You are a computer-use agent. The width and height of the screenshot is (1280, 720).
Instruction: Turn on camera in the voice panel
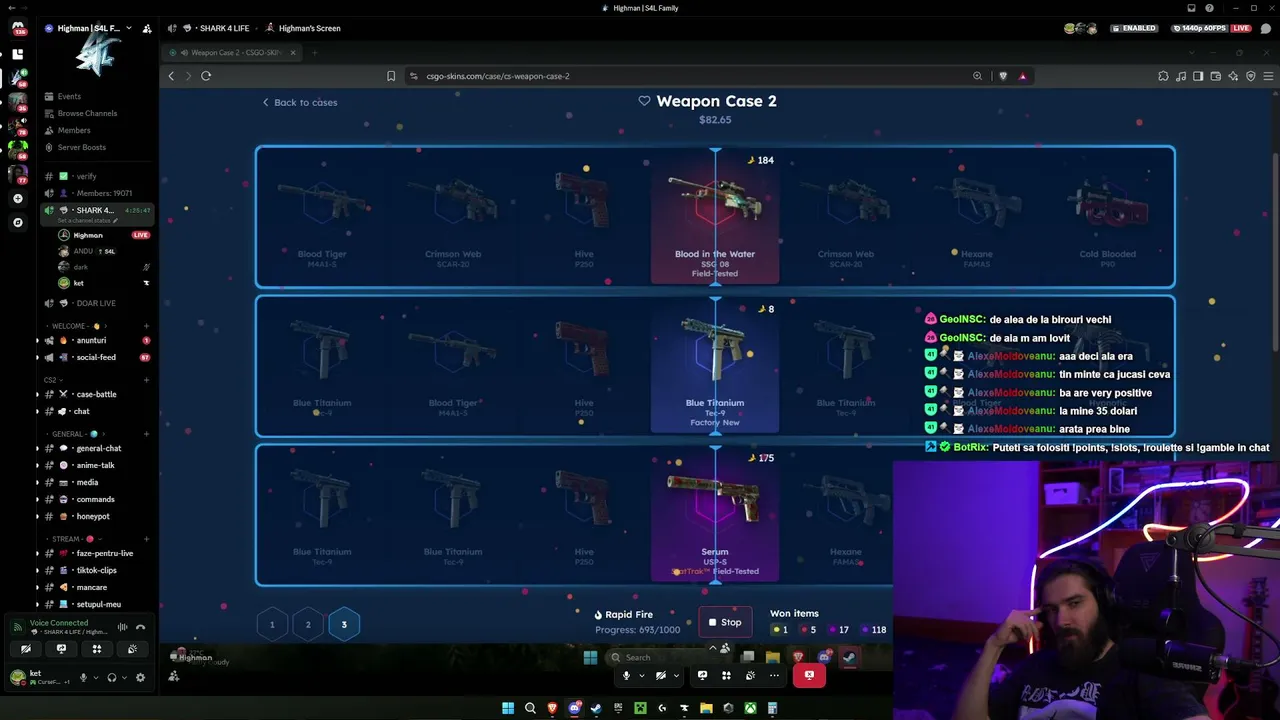pos(26,649)
